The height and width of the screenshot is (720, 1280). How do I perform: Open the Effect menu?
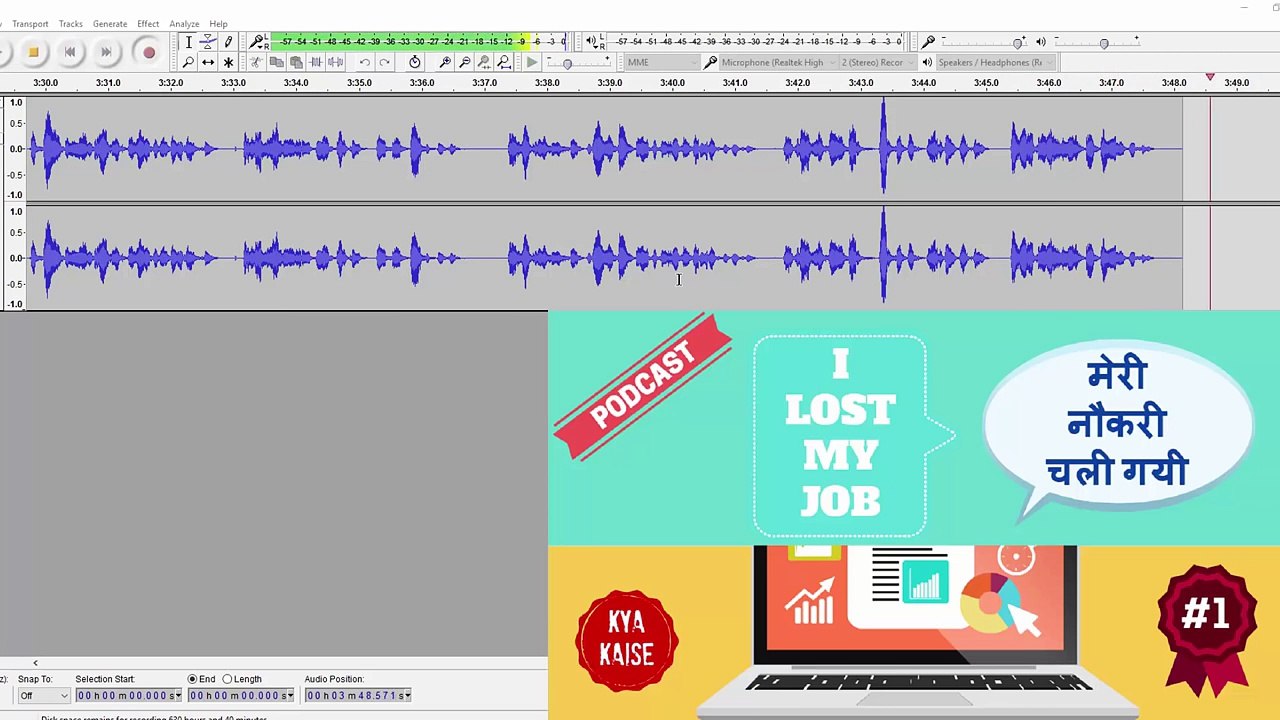point(148,24)
